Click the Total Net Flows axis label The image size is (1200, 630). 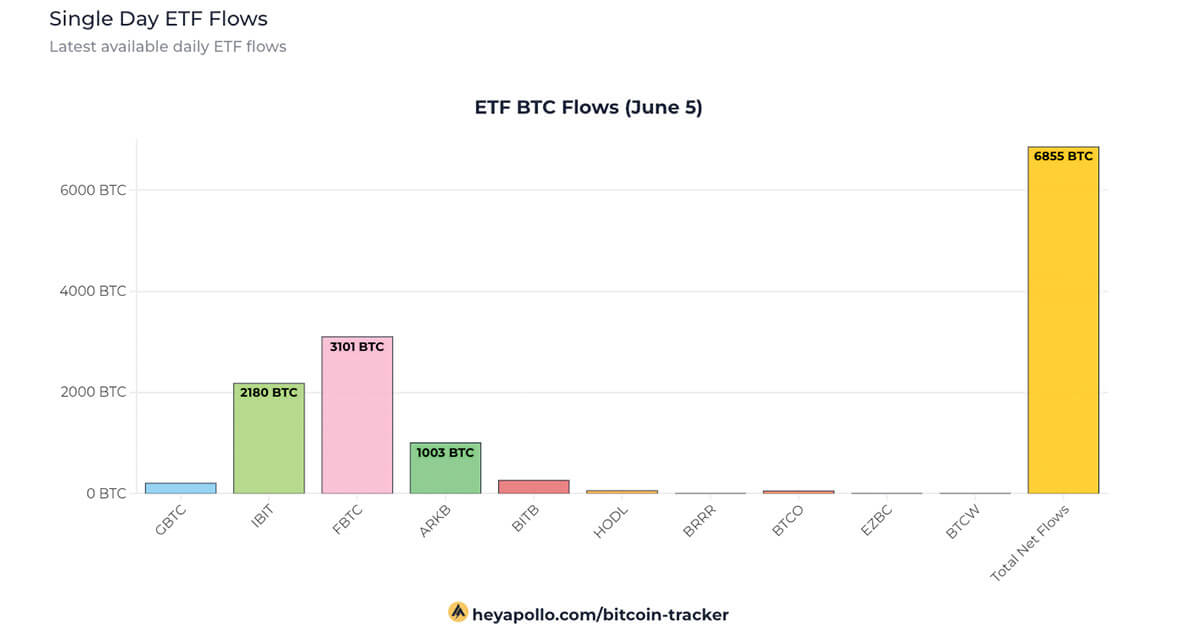coord(1030,544)
